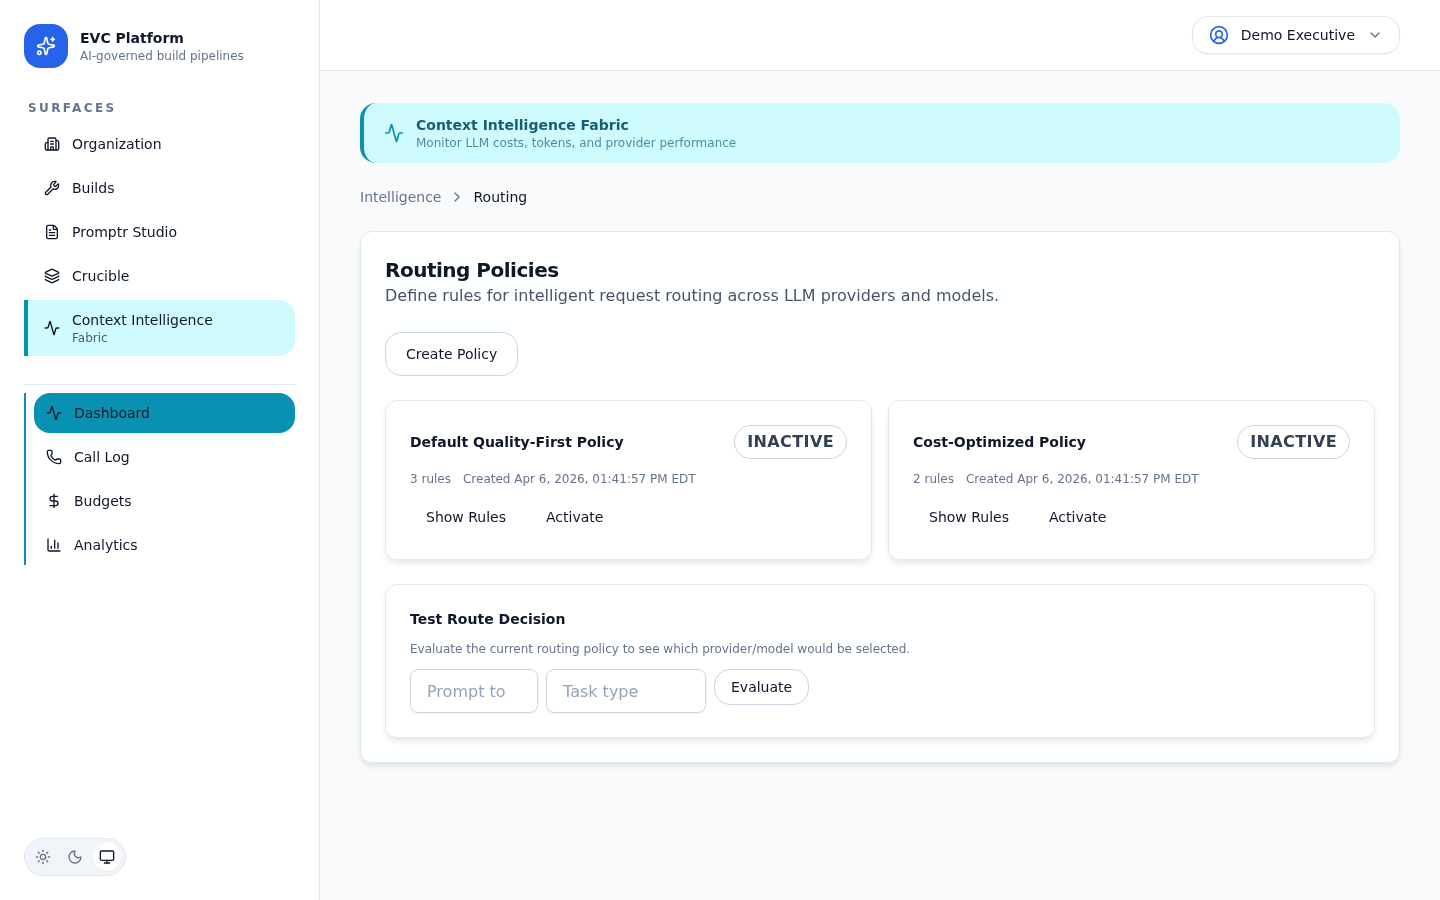Toggle system theme with the monitor icon
1440x900 pixels.
[x=107, y=857]
